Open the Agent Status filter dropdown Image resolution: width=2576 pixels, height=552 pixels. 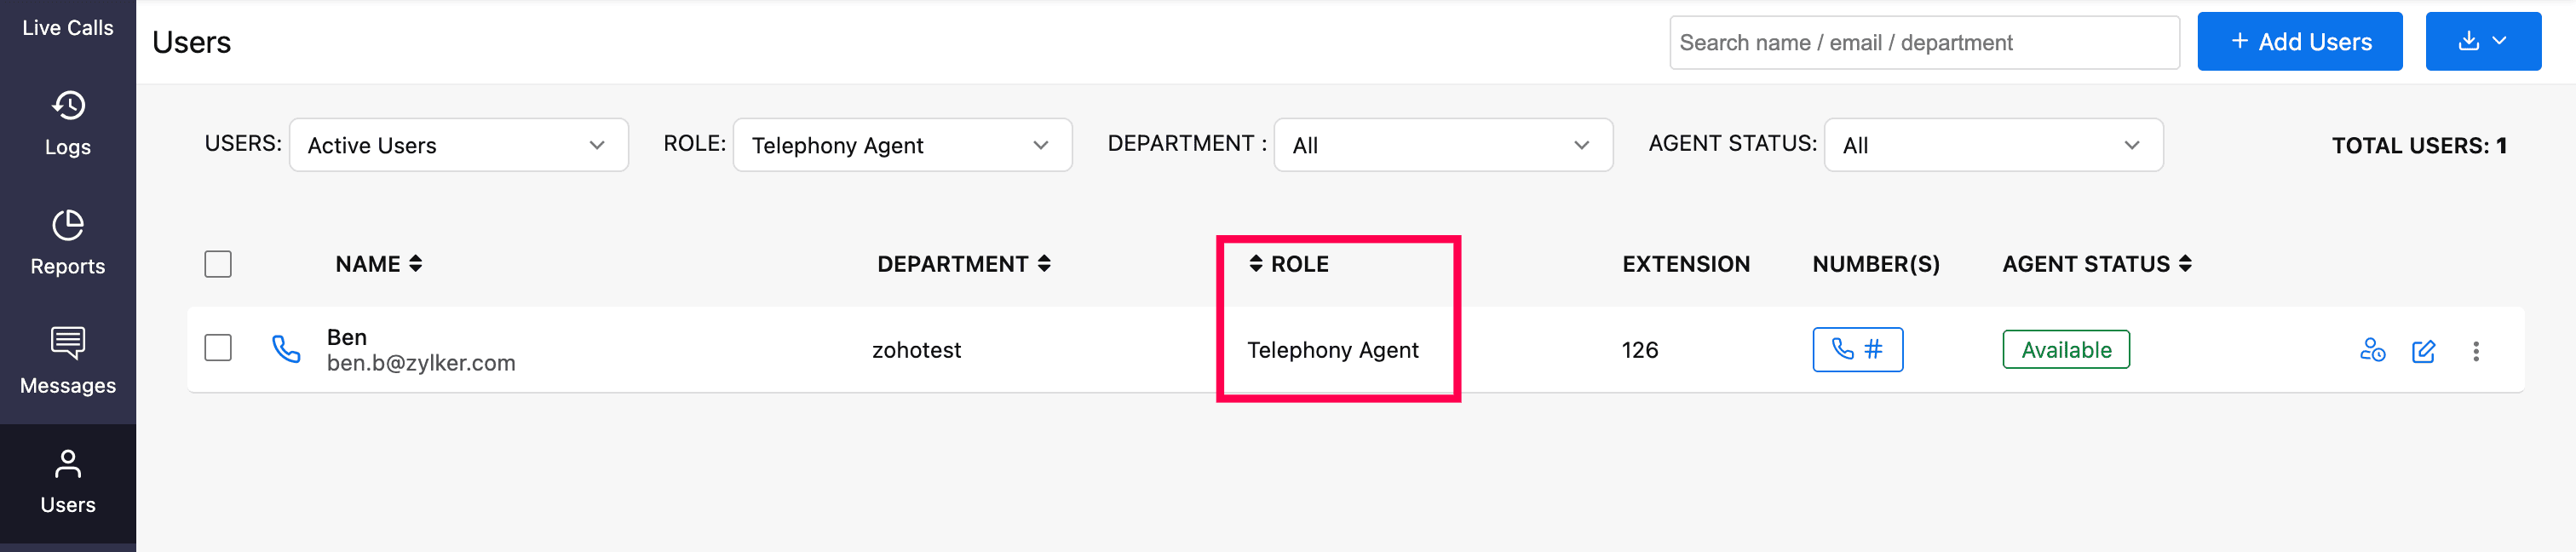[x=1993, y=145]
